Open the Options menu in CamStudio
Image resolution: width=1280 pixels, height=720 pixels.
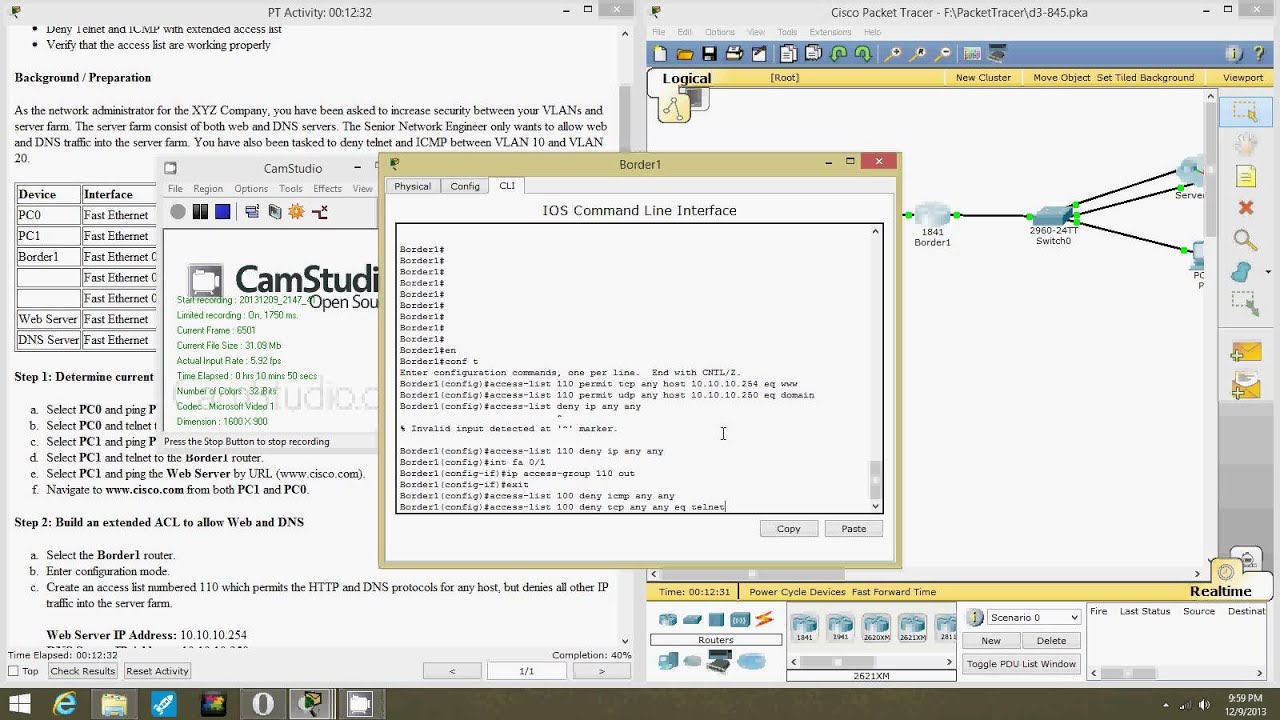point(251,188)
